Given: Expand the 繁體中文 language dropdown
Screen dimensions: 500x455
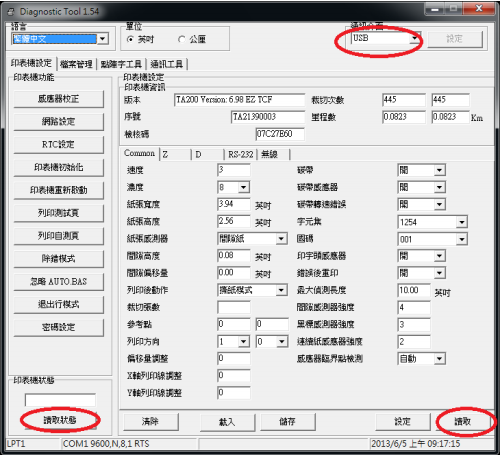Looking at the screenshot, I should (x=103, y=39).
